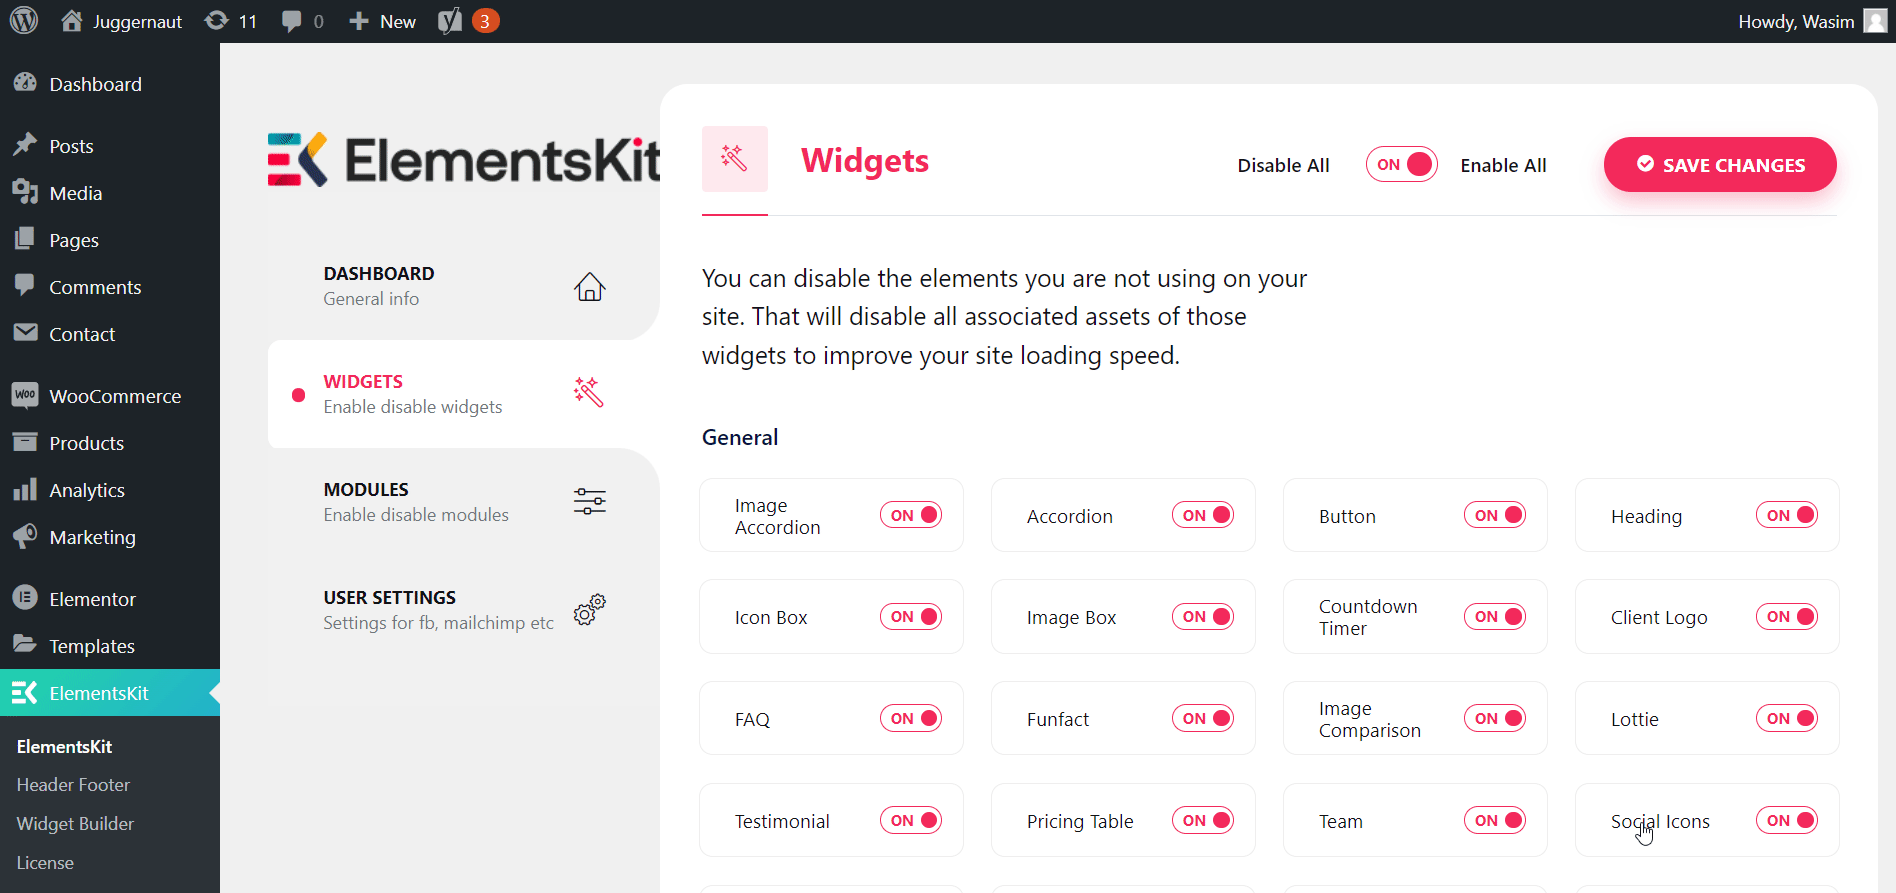
Task: Click the General section heading
Action: coord(740,437)
